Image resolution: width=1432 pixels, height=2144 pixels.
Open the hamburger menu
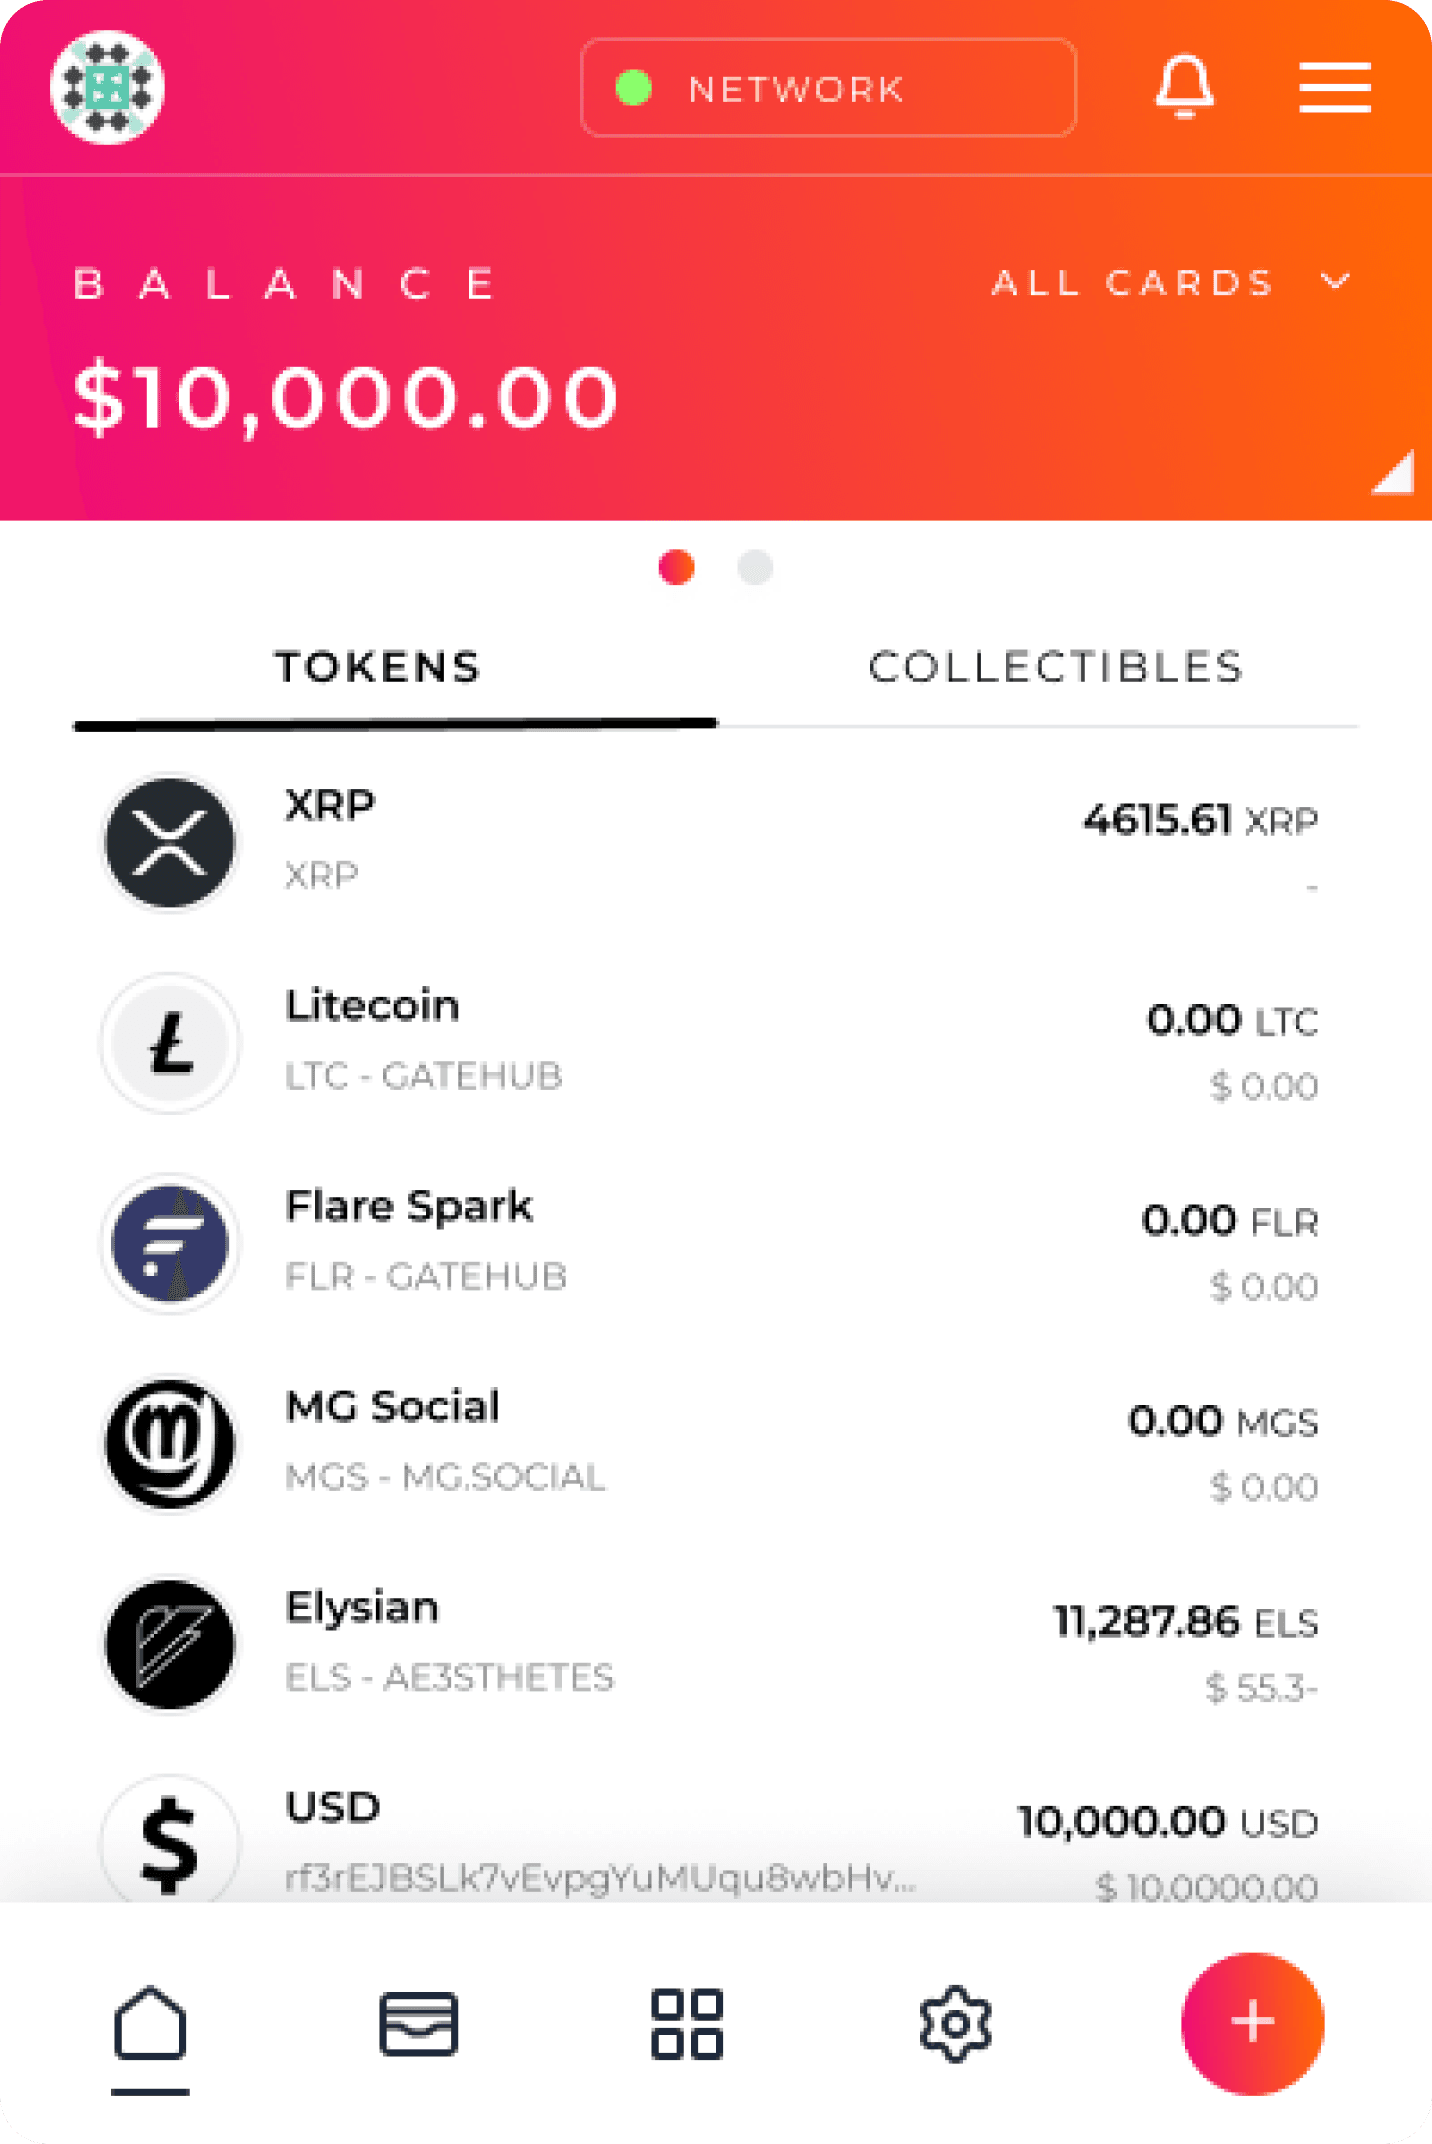(x=1334, y=87)
